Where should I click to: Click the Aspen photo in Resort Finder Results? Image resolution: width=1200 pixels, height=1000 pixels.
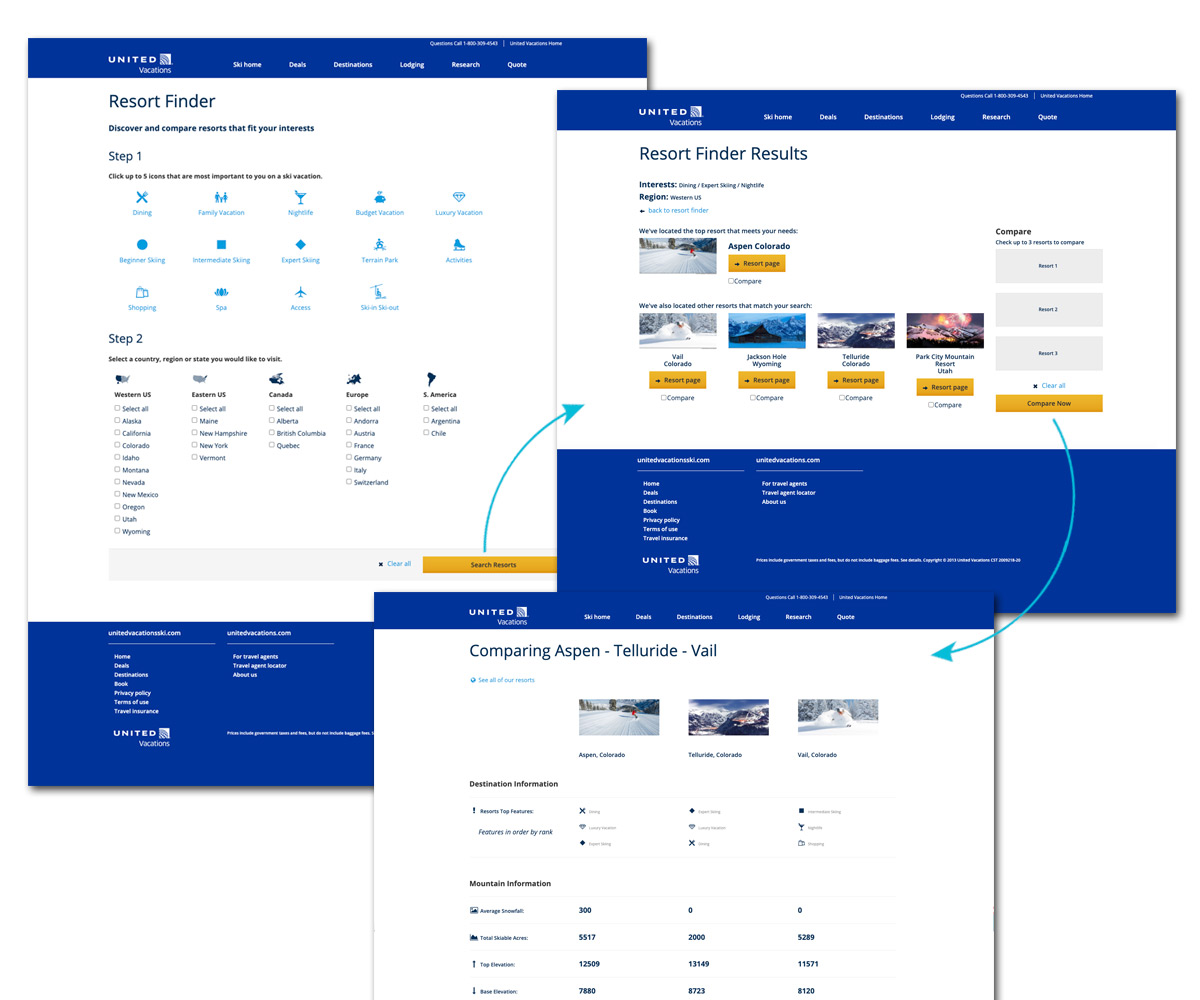tap(678, 255)
